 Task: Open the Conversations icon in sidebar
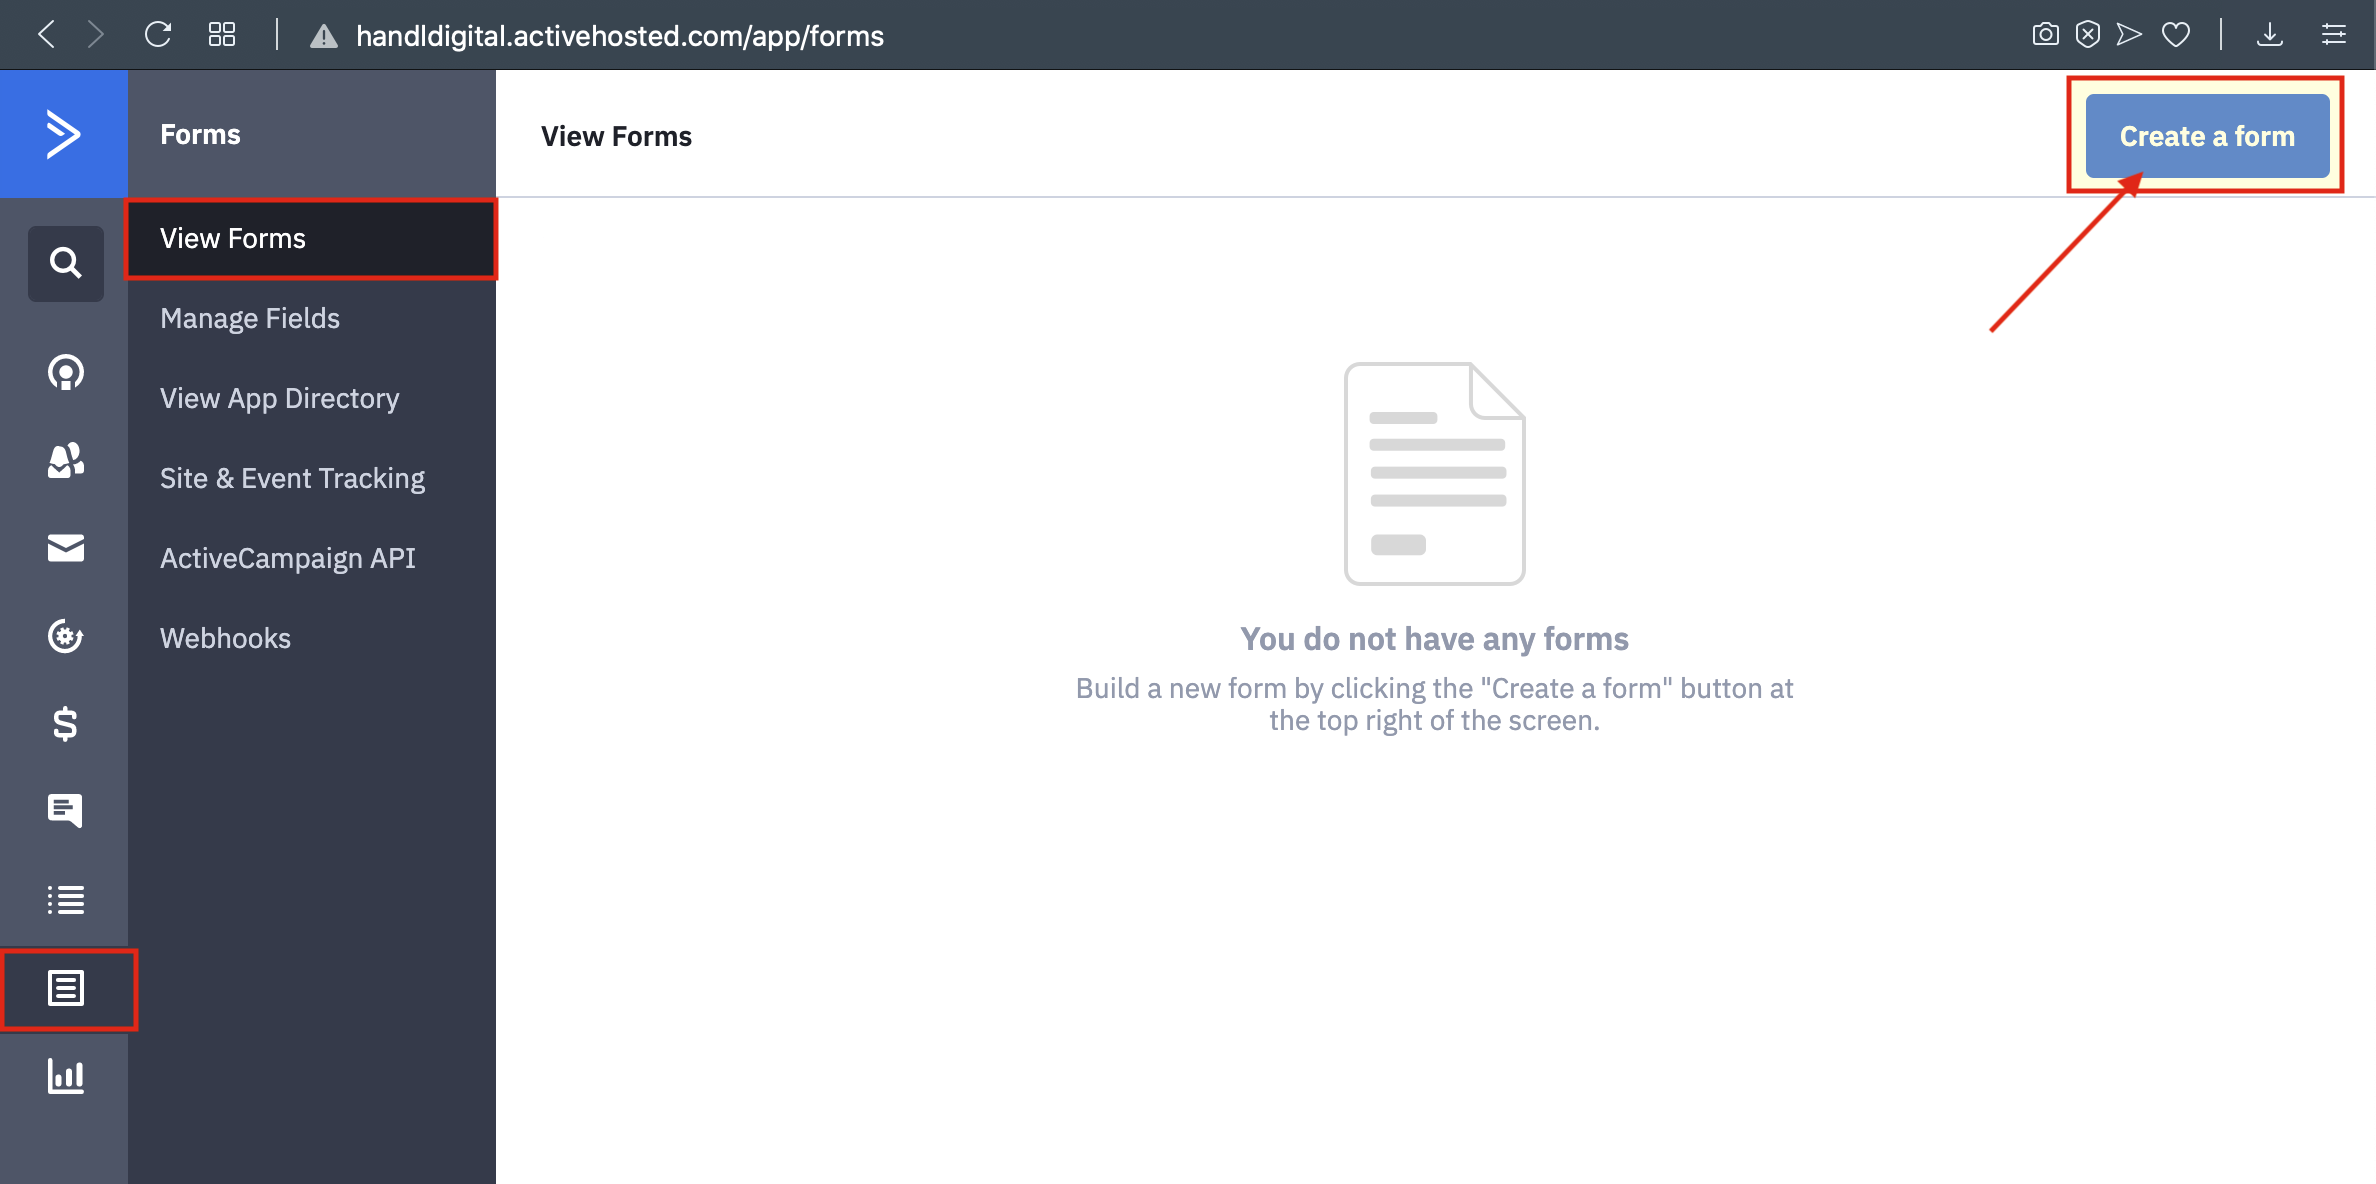[x=65, y=808]
